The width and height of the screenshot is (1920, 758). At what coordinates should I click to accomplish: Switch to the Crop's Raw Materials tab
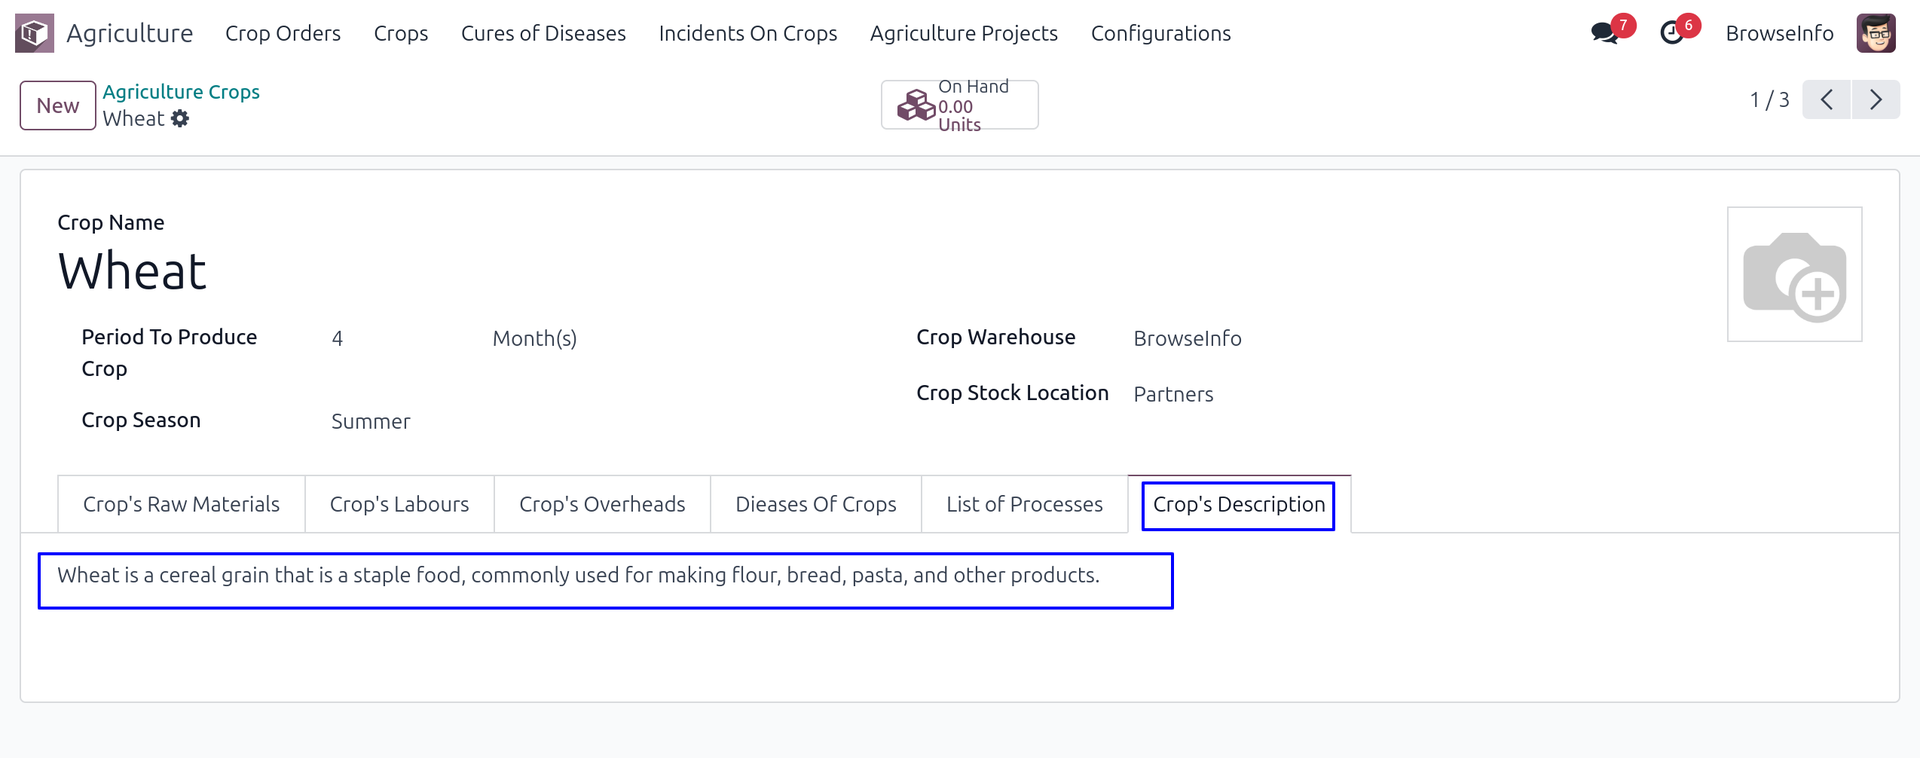[181, 505]
